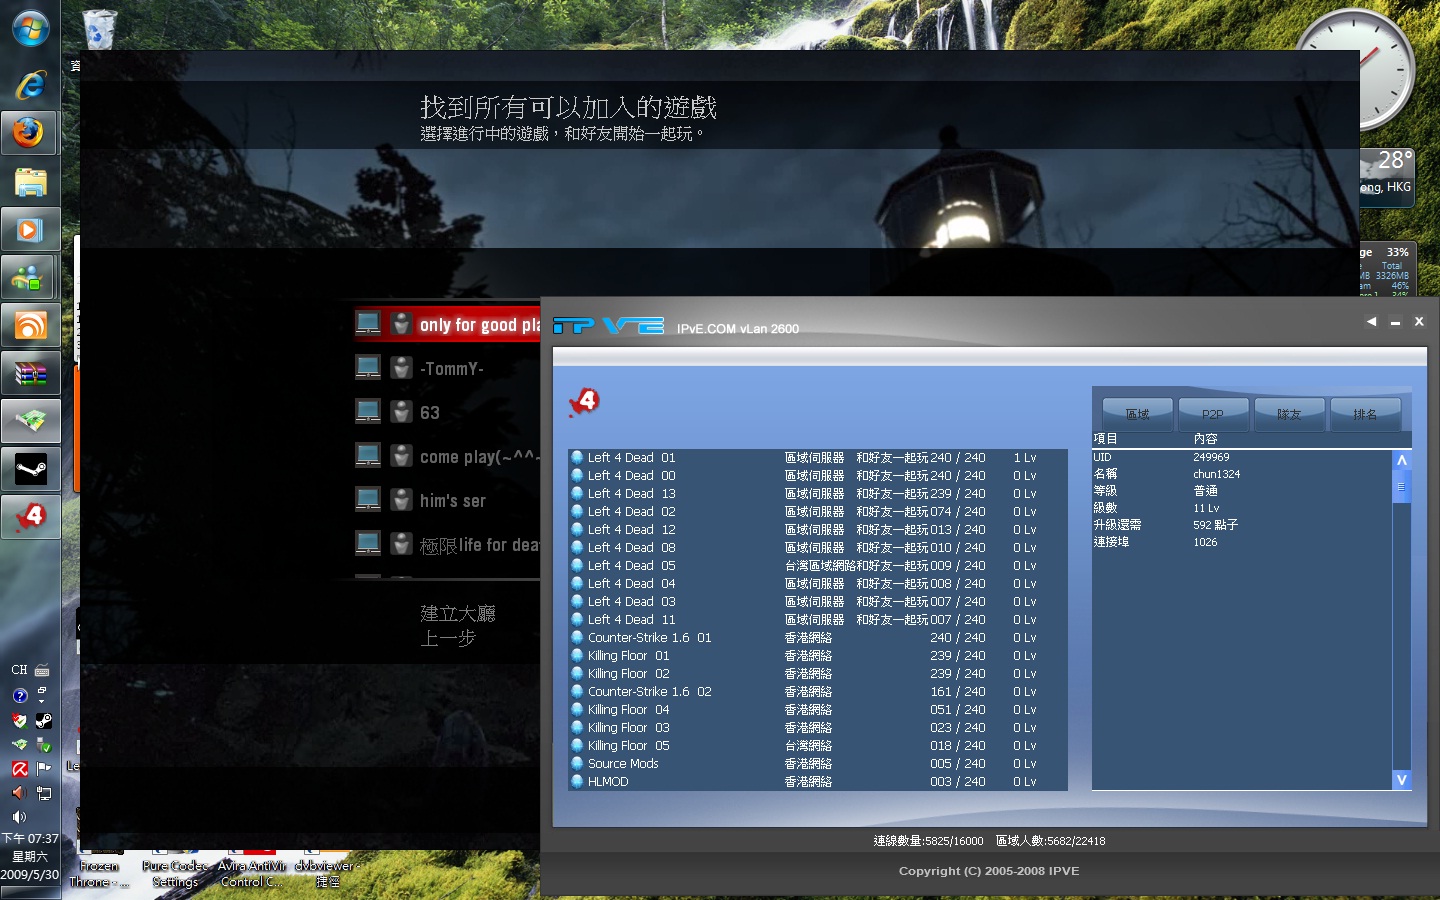Viewport: 1440px width, 900px height.
Task: Select the Left 4 Dead 00 server row
Action: pyautogui.click(x=818, y=476)
